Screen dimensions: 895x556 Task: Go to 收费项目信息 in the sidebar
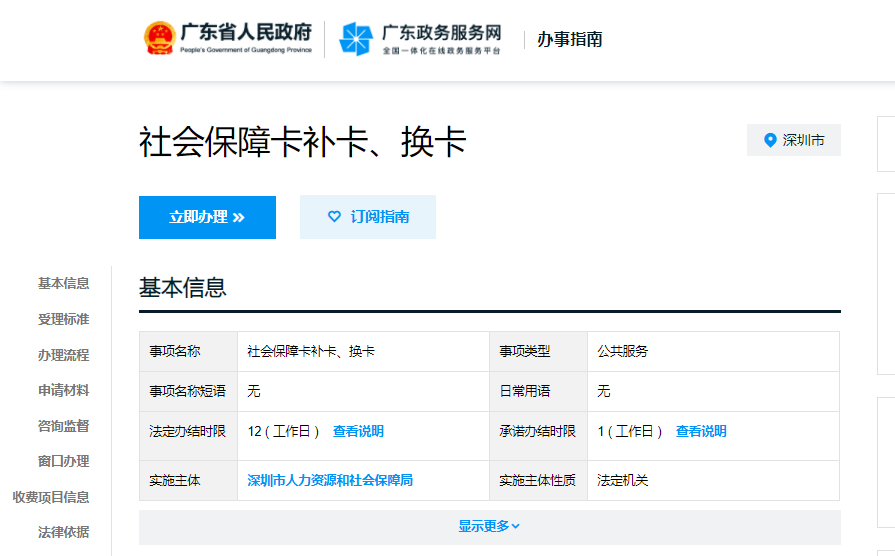click(x=51, y=497)
